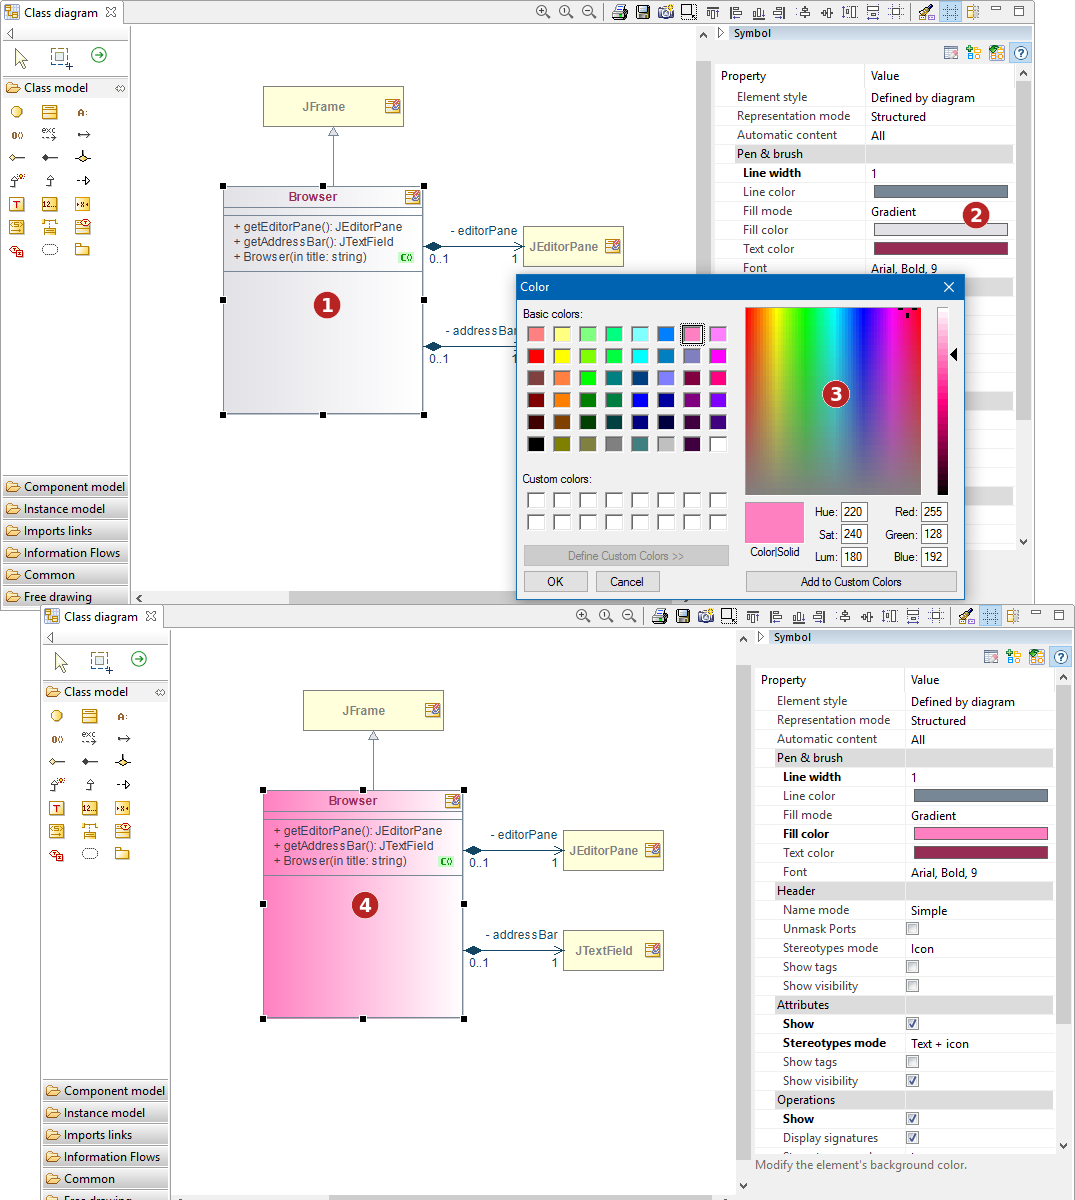Click the align top icon on the pink Browser diagram toolbar
1075x1200 pixels.
(x=753, y=616)
